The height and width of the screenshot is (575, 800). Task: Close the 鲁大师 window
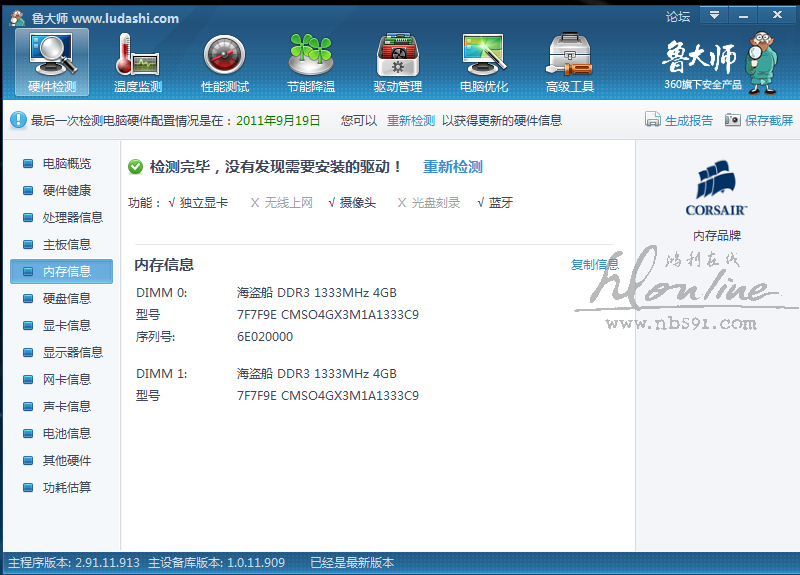(777, 15)
